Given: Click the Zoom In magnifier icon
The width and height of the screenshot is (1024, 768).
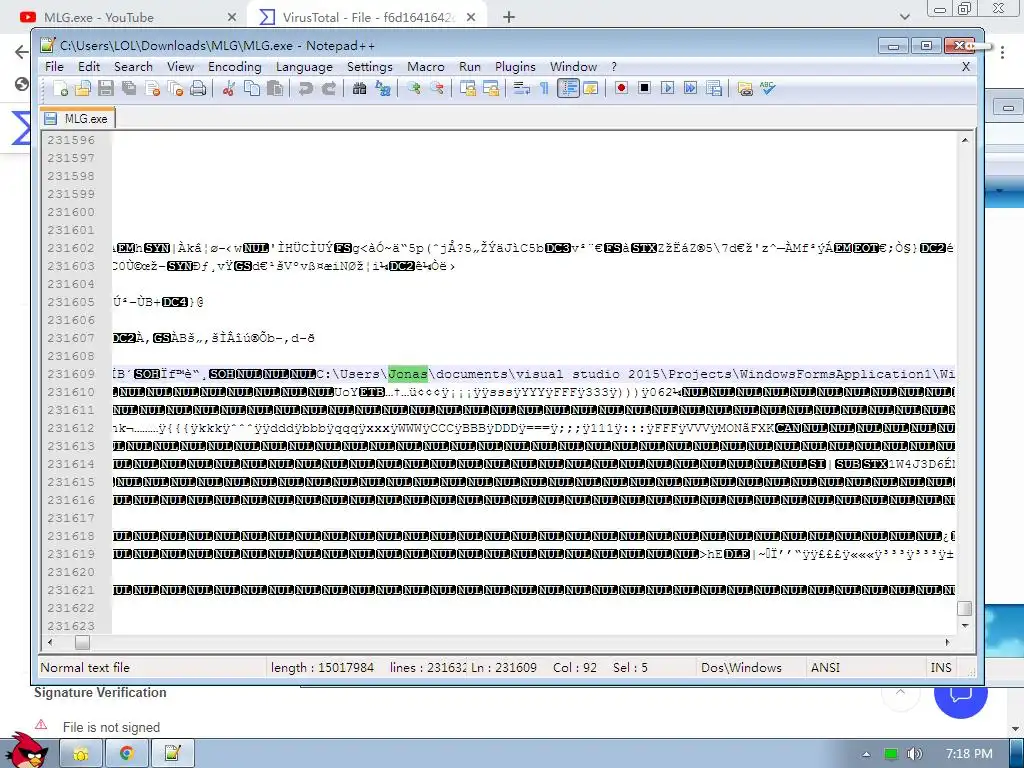Looking at the screenshot, I should pyautogui.click(x=413, y=88).
